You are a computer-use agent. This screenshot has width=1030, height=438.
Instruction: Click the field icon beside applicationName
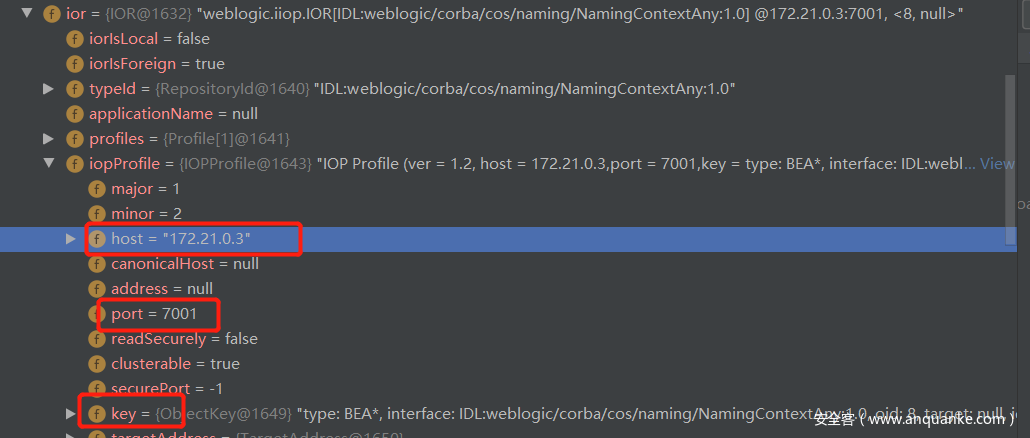tap(74, 114)
